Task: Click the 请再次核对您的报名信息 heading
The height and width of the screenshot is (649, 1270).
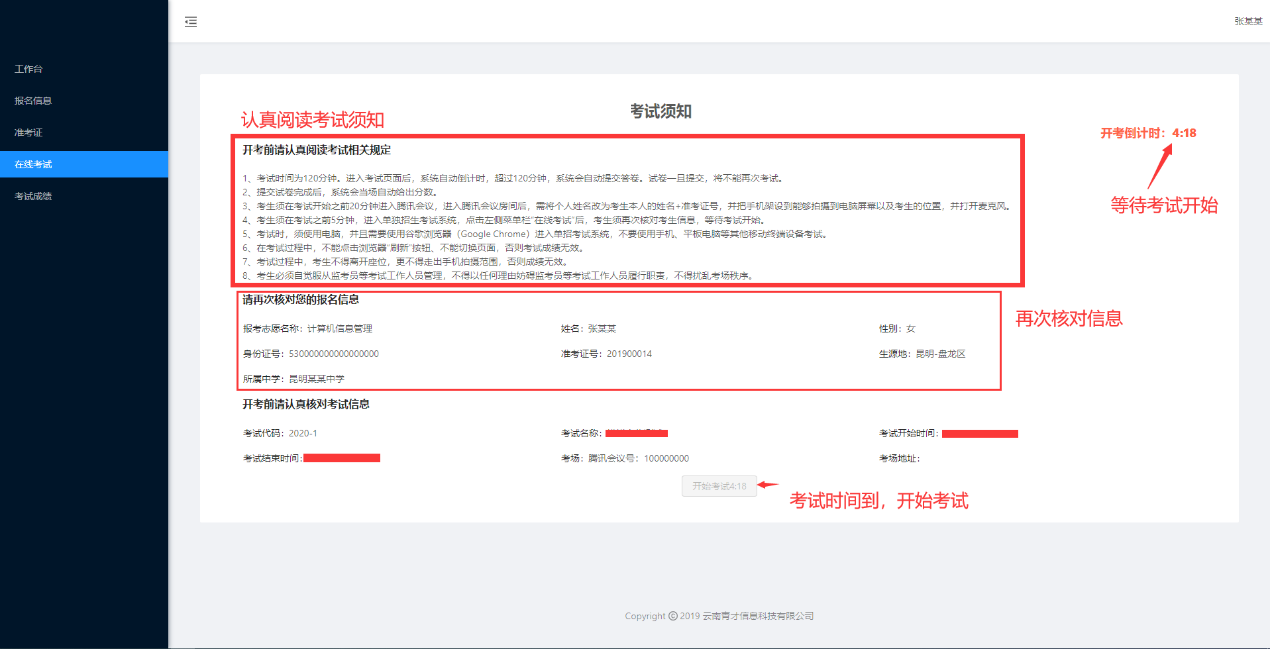Action: 300,299
